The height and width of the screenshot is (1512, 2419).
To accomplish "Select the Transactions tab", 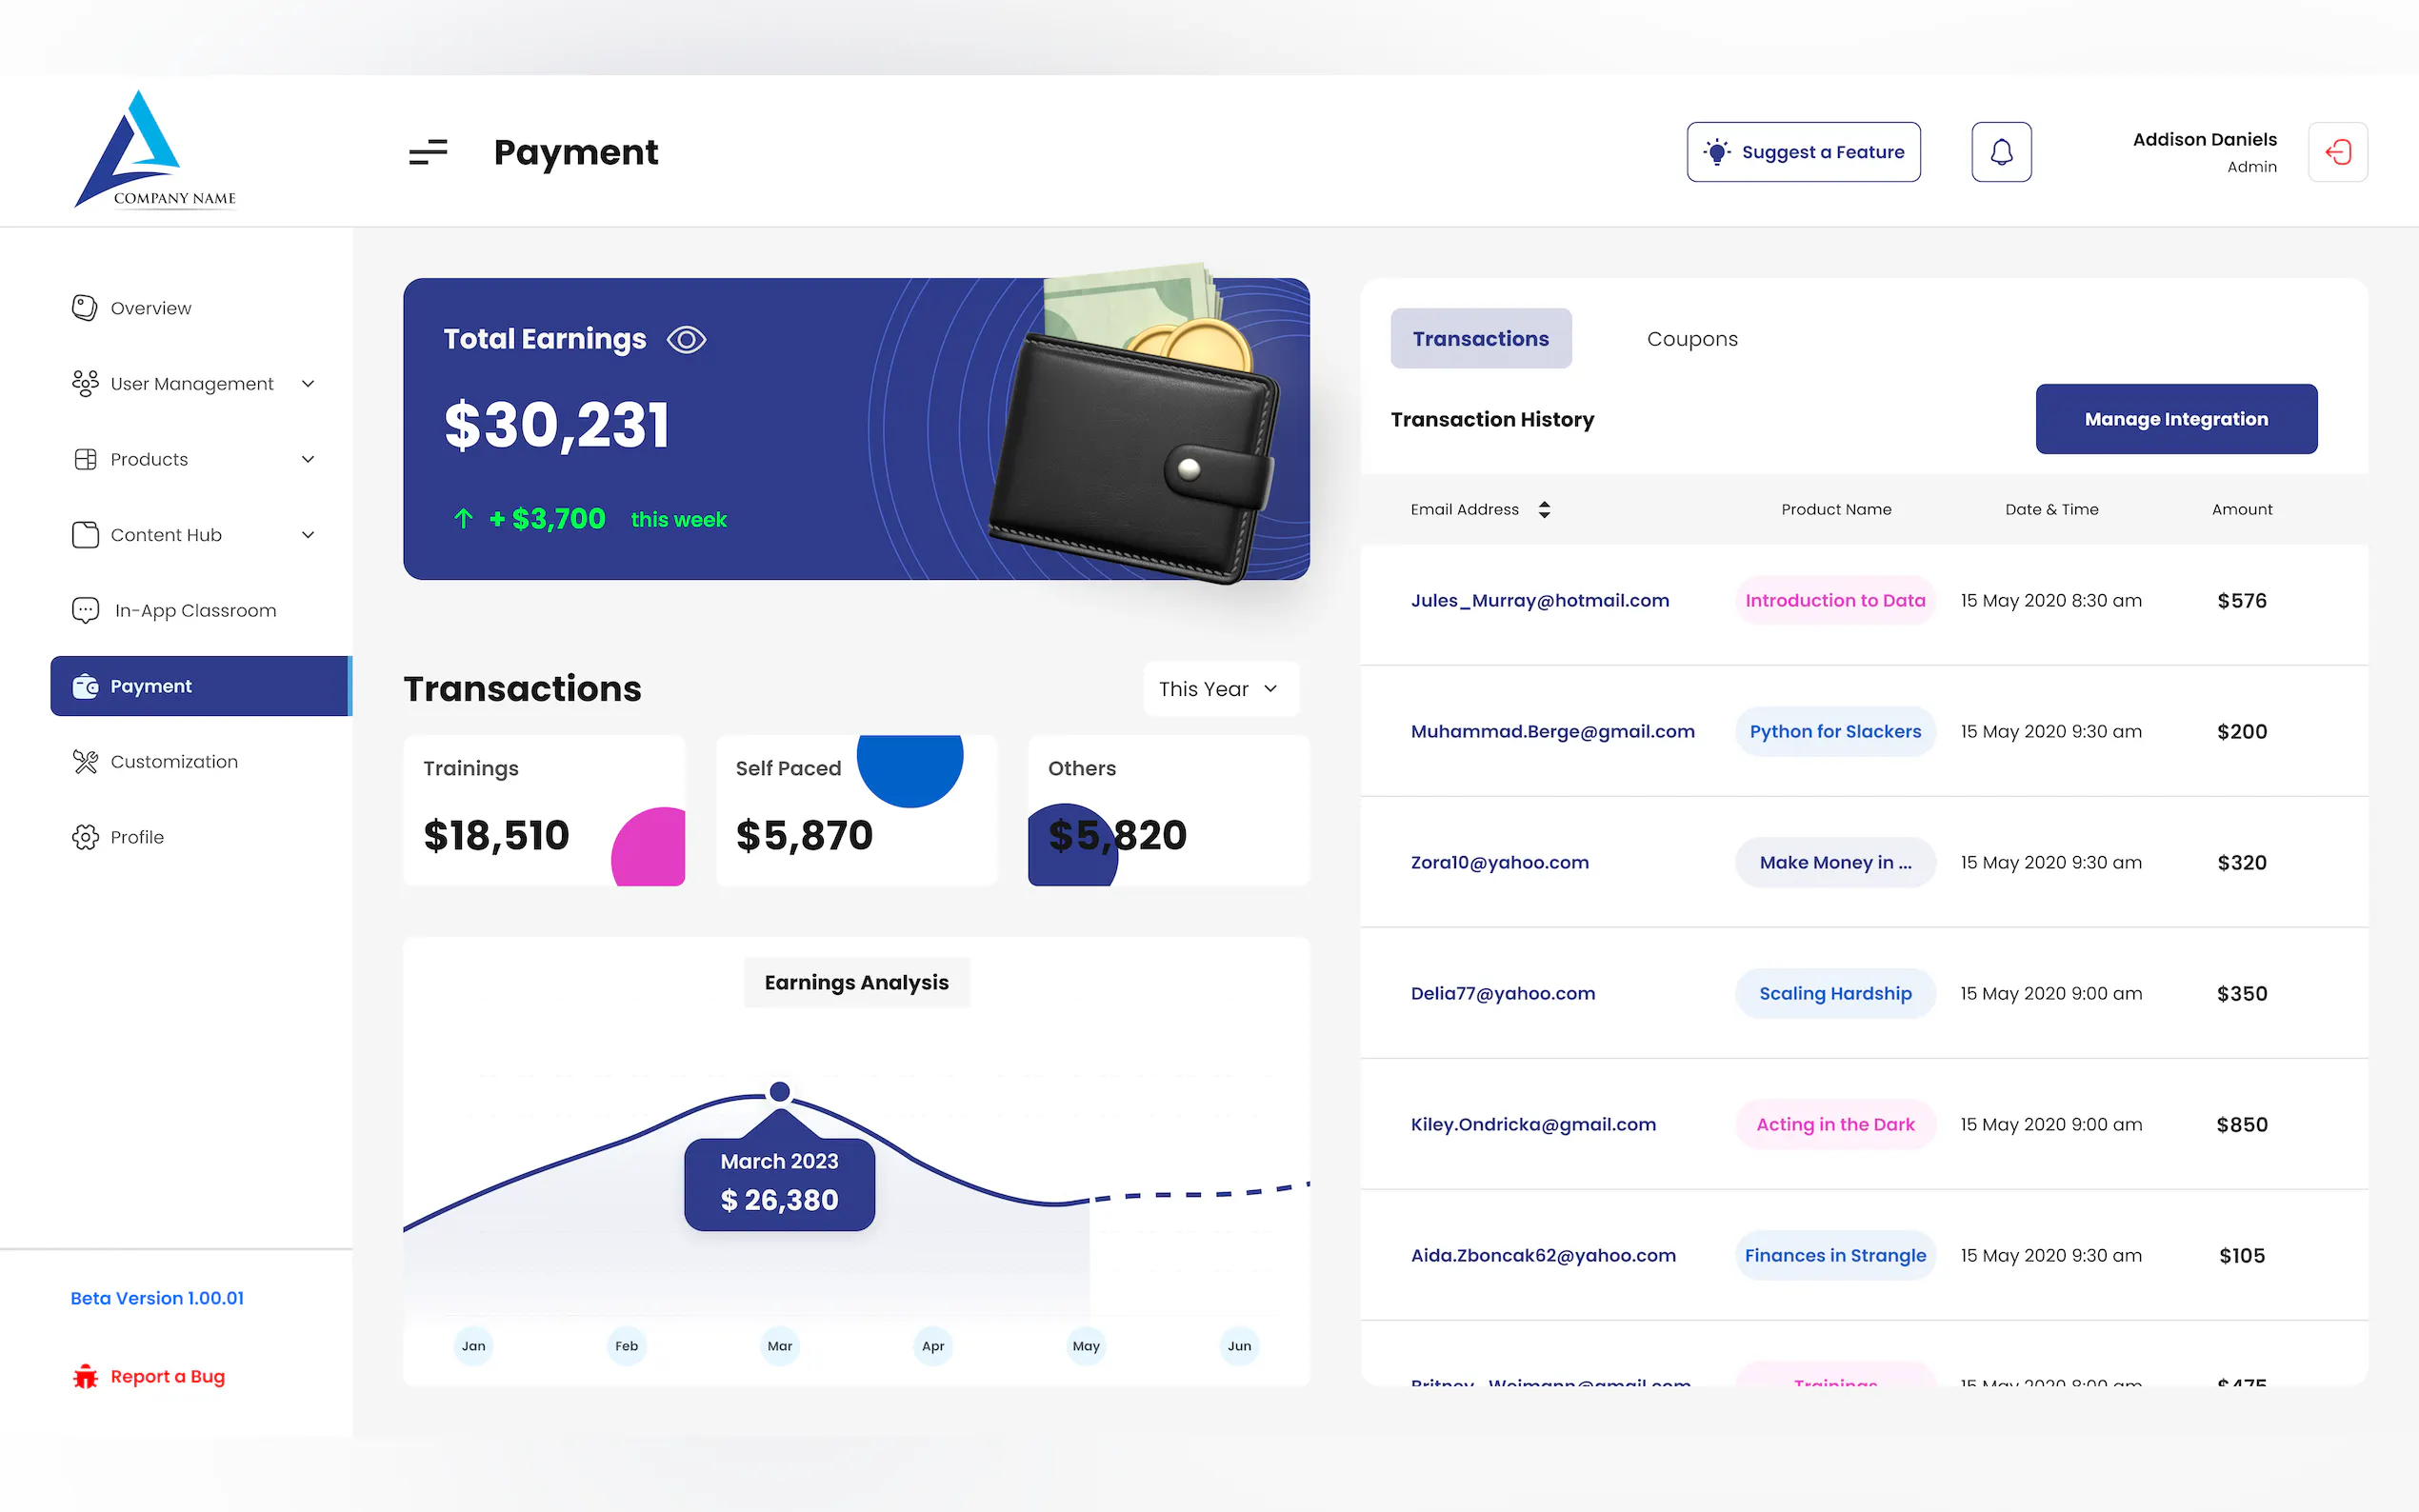I will tap(1480, 339).
